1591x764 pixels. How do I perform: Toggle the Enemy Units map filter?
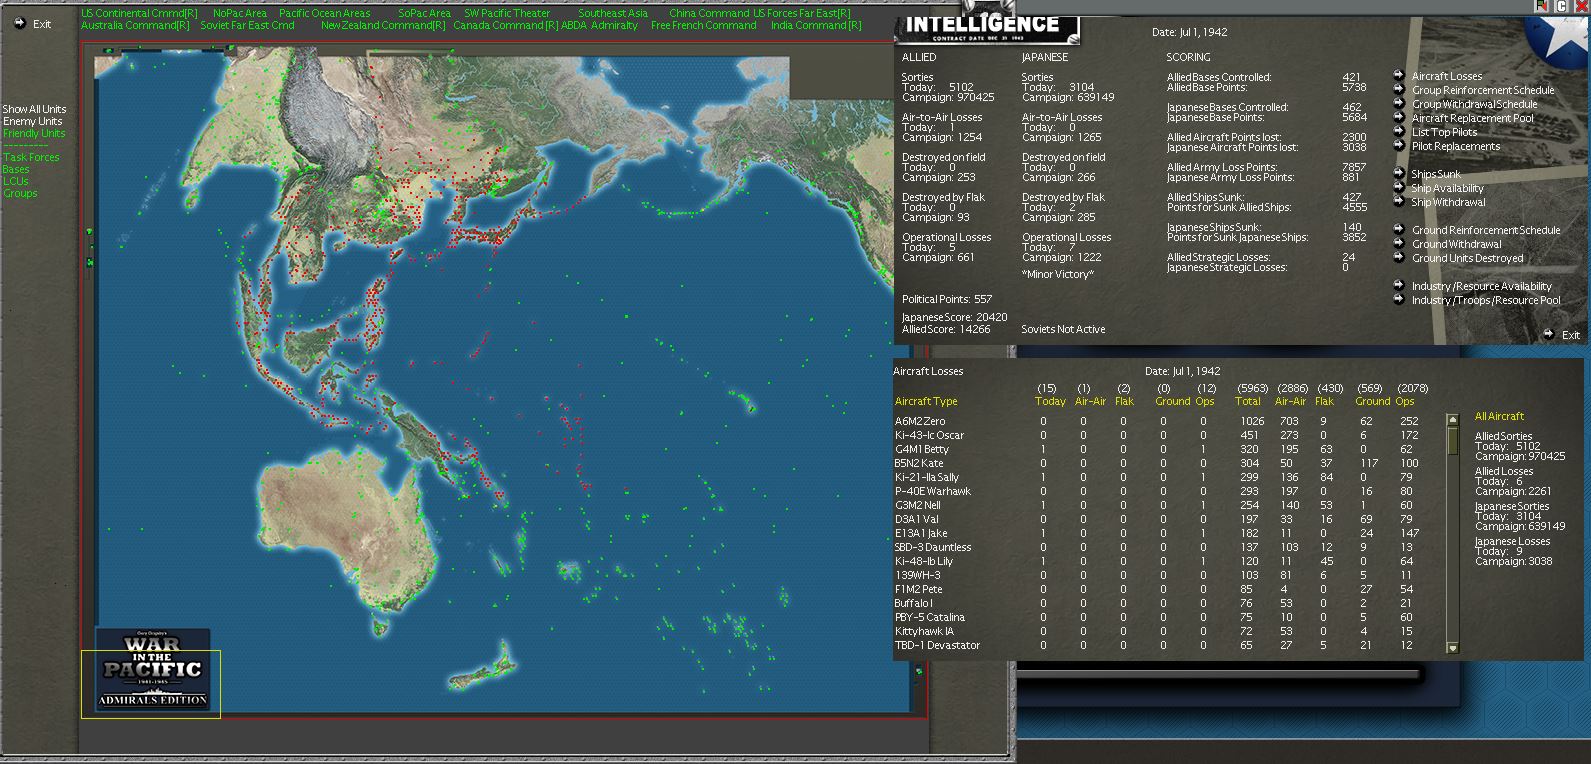click(x=33, y=121)
